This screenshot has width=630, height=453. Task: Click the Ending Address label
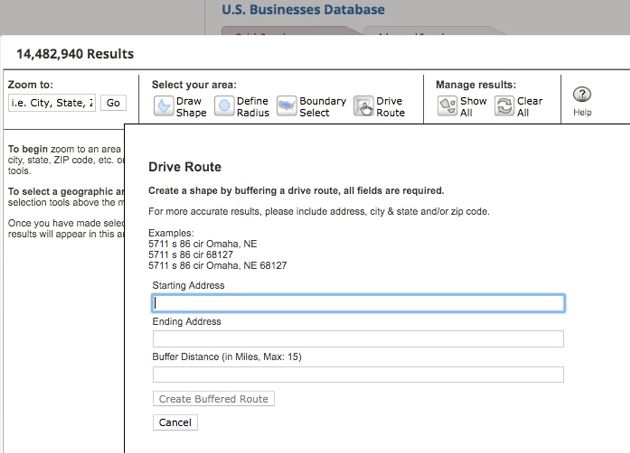coord(187,322)
